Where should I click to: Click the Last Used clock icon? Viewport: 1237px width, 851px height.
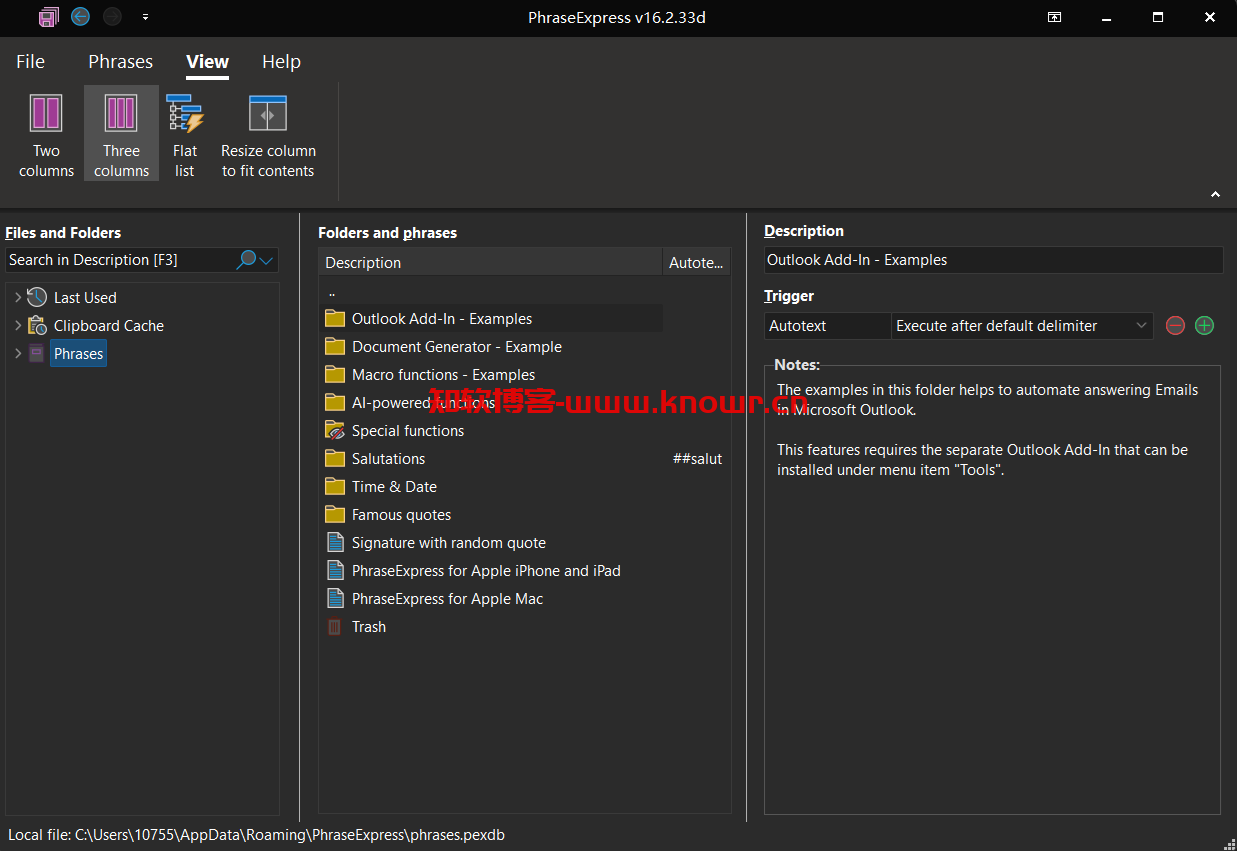pyautogui.click(x=37, y=297)
